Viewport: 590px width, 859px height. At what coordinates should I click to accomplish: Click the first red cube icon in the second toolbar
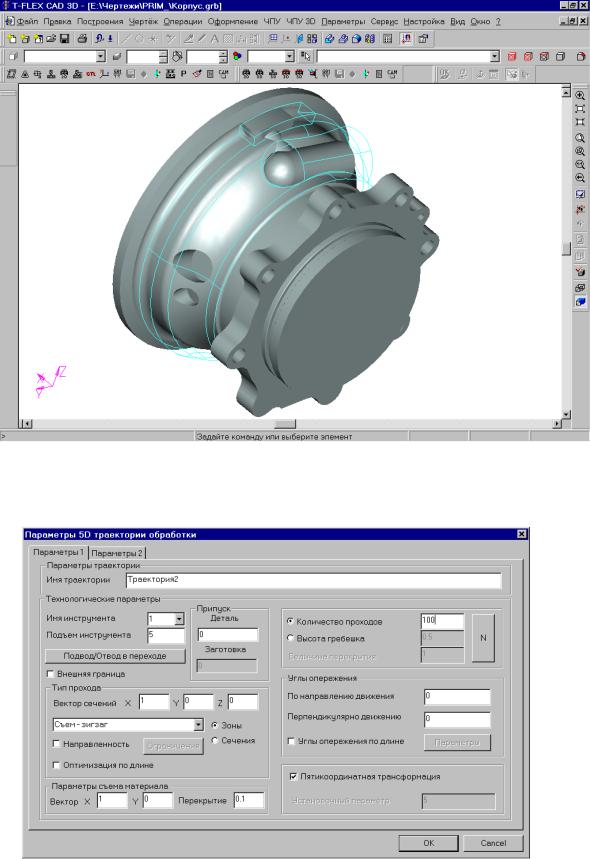click(512, 56)
